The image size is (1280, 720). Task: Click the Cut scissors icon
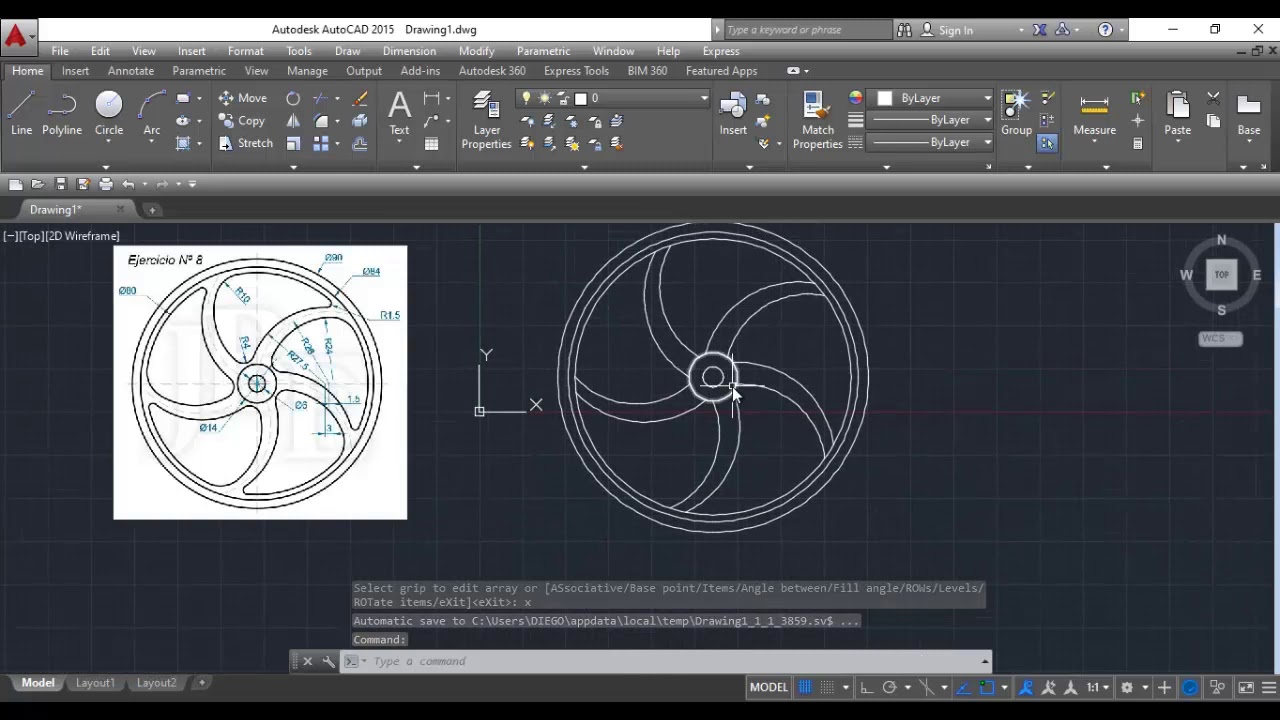1213,98
